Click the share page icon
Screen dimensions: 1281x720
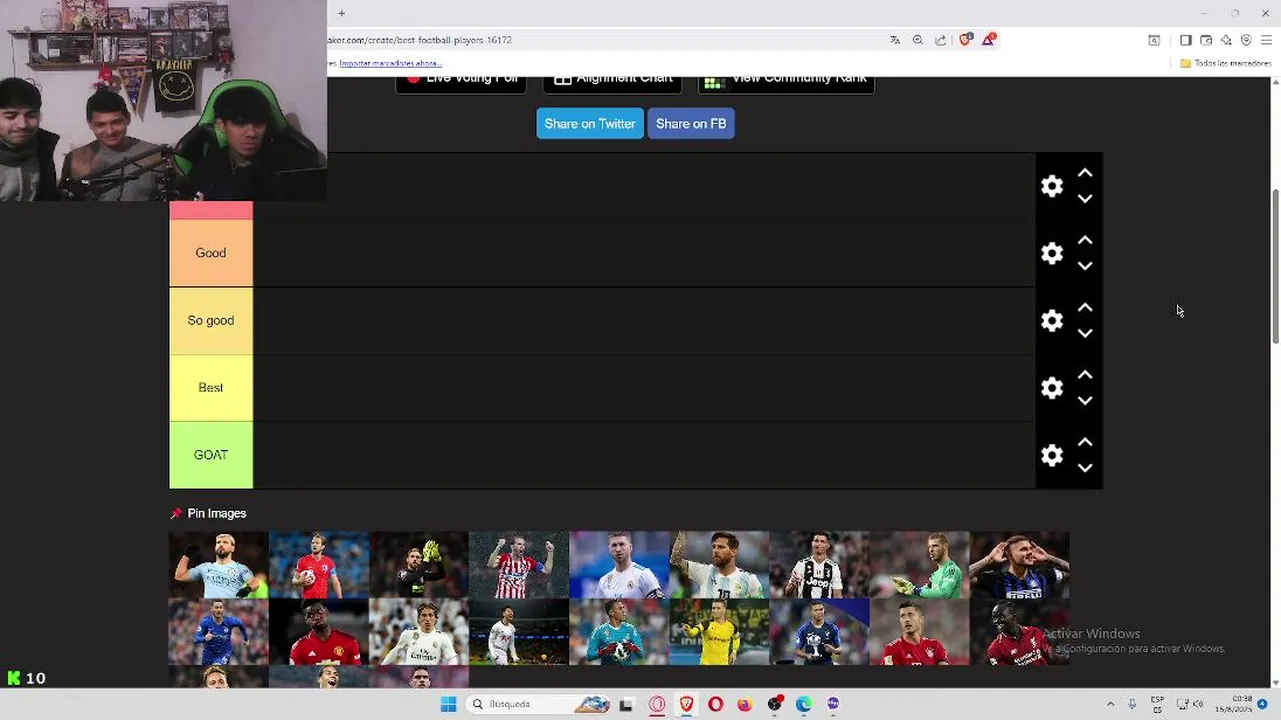[941, 40]
